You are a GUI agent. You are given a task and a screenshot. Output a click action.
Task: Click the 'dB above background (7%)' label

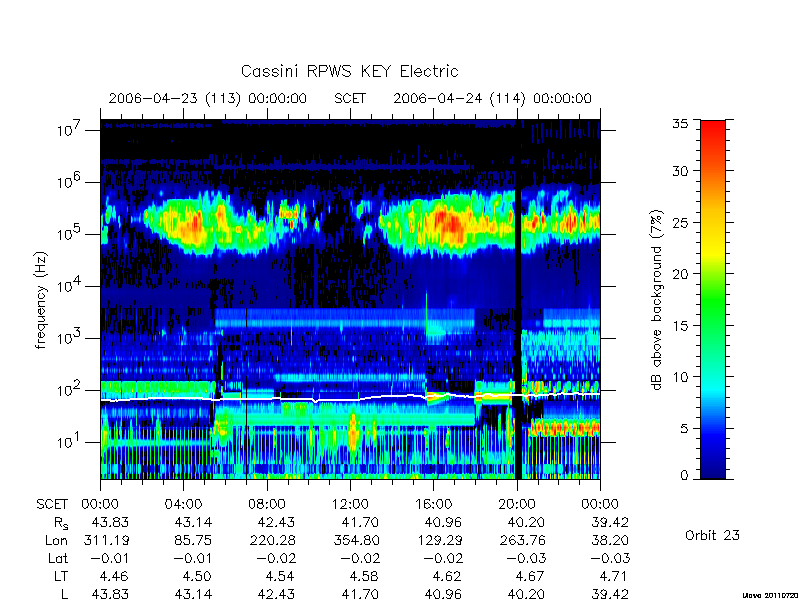tap(657, 300)
